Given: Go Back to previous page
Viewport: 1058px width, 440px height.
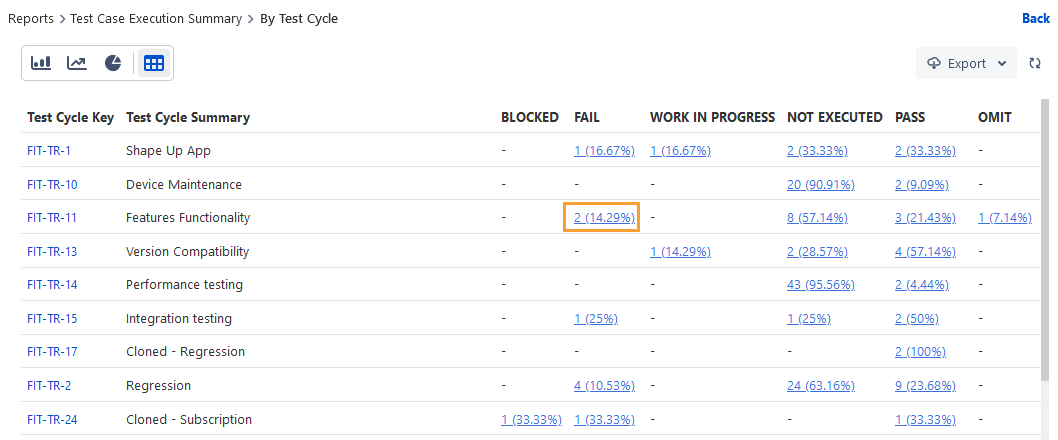Looking at the screenshot, I should [x=1035, y=18].
